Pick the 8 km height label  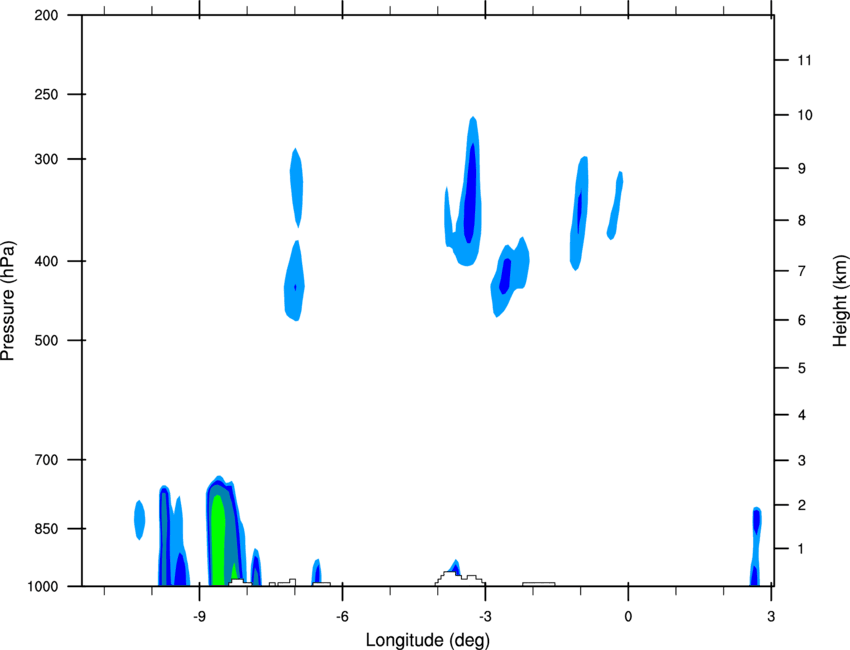point(802,220)
